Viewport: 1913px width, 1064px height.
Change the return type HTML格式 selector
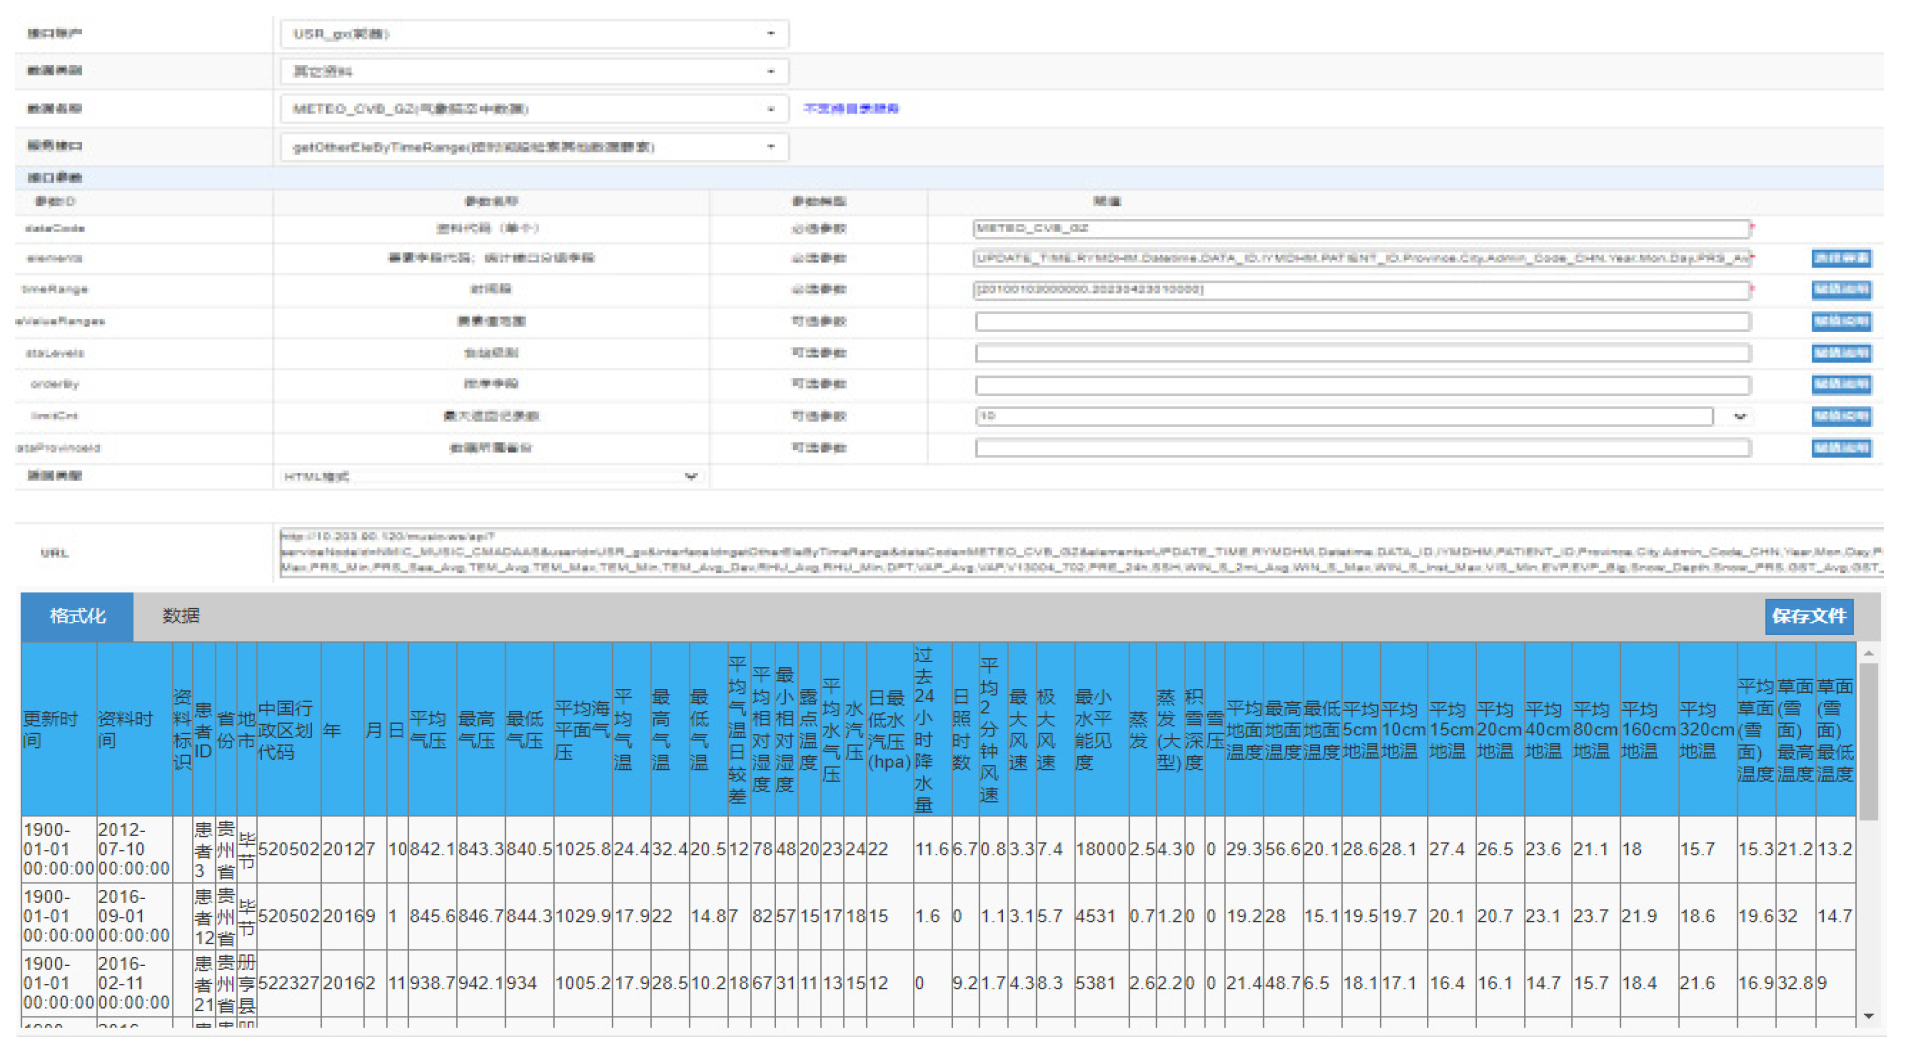point(690,477)
